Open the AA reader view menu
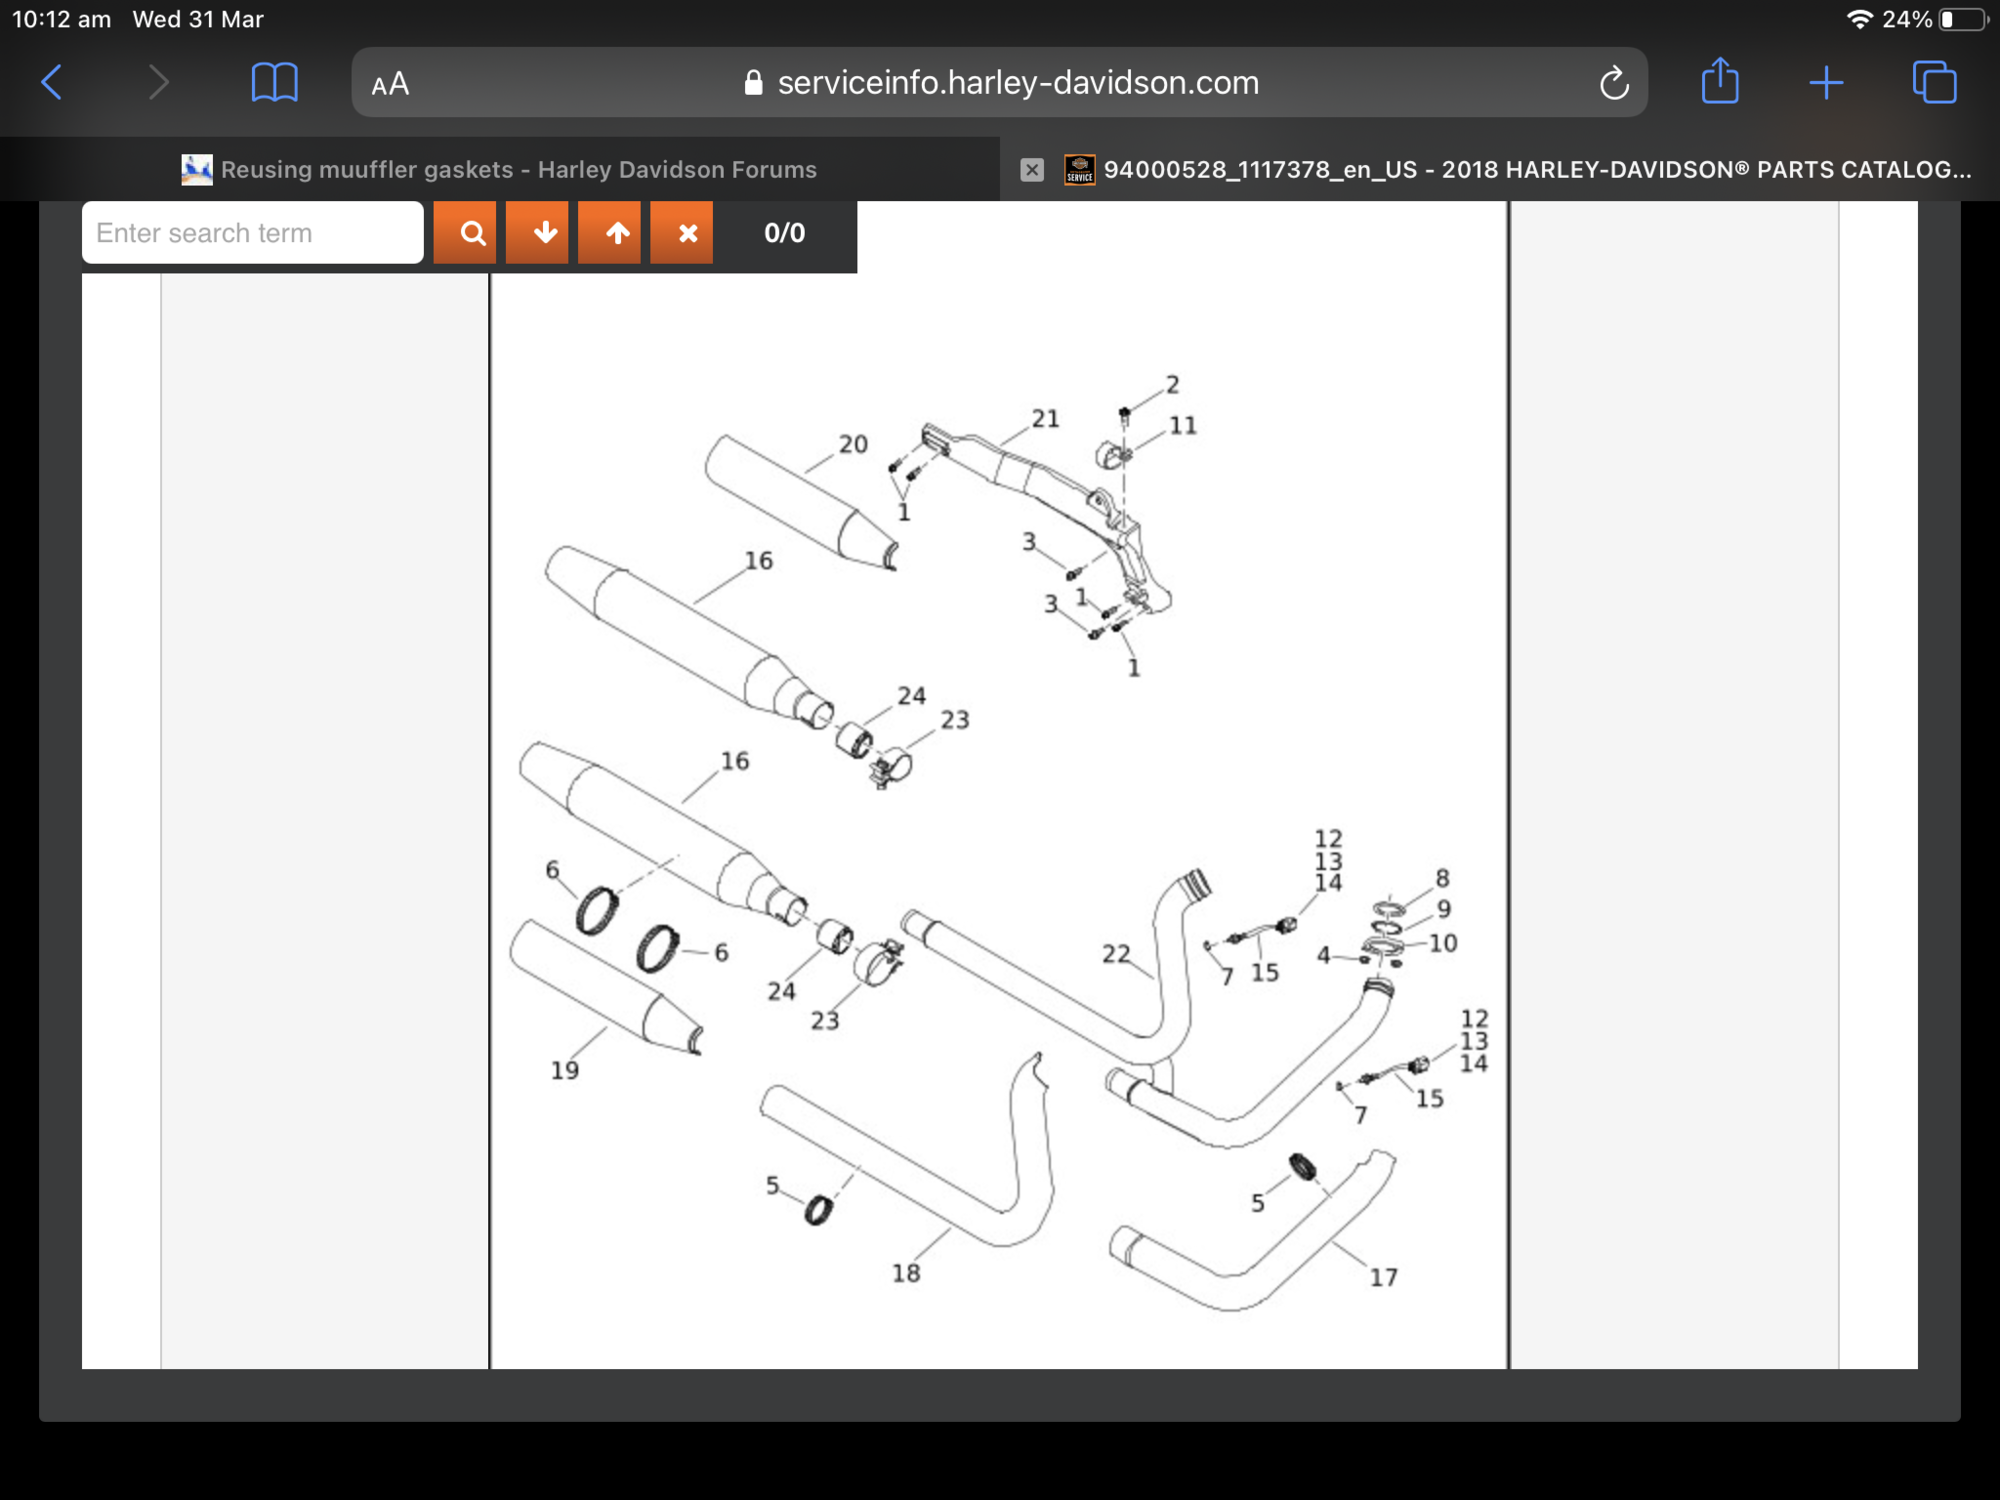Image resolution: width=2000 pixels, height=1500 pixels. [x=390, y=84]
